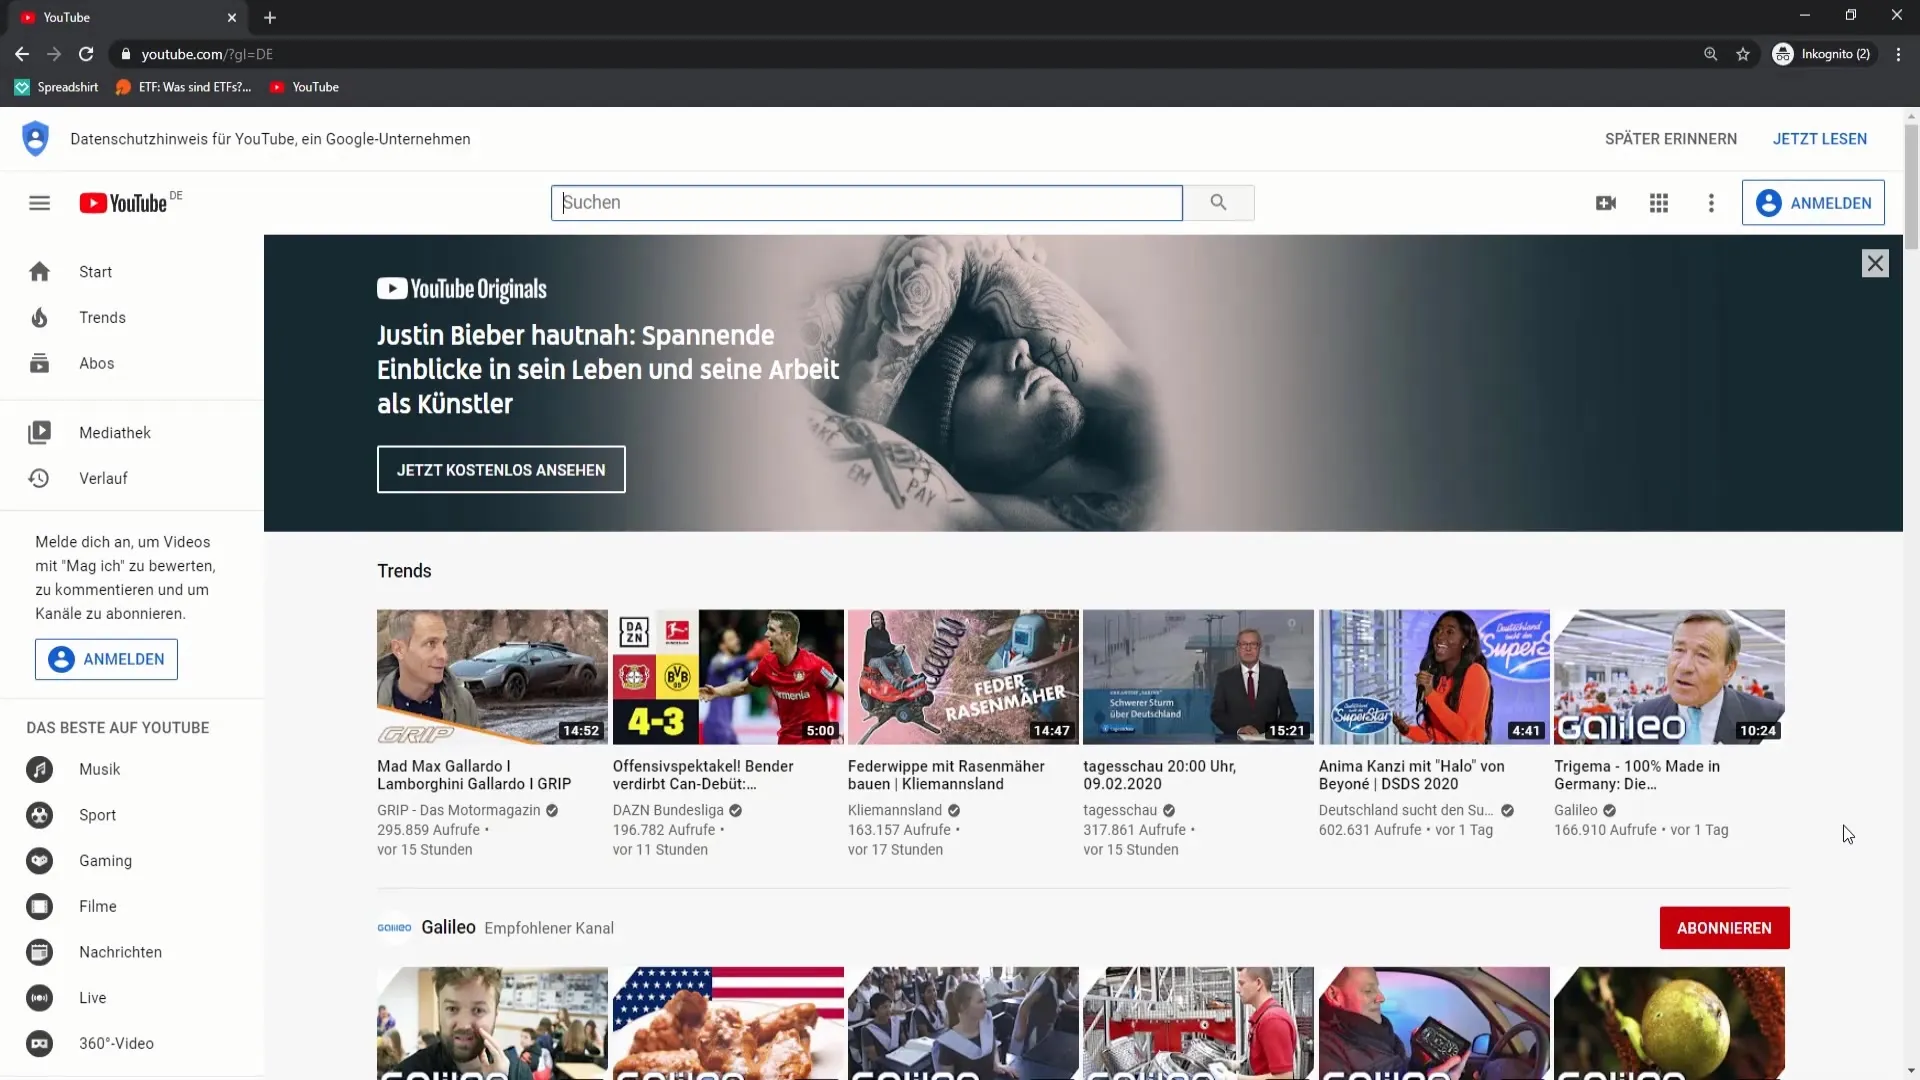Click the YouTube DE logo
The image size is (1920, 1080).
coord(130,203)
